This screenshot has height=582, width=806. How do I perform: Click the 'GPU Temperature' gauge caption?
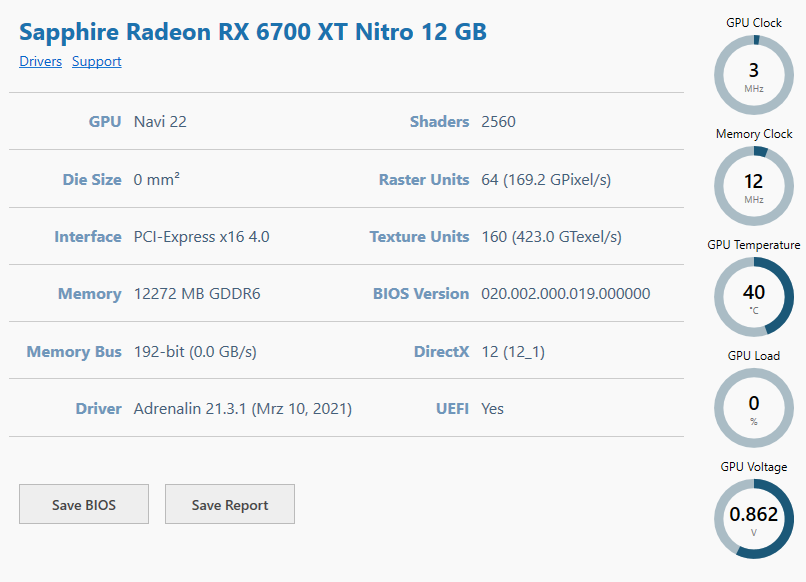click(754, 245)
